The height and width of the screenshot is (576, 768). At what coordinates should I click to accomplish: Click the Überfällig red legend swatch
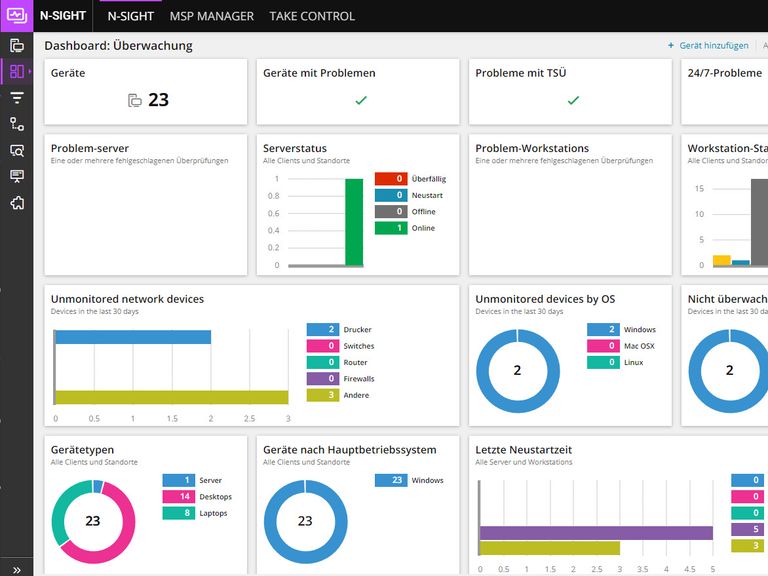tap(391, 179)
